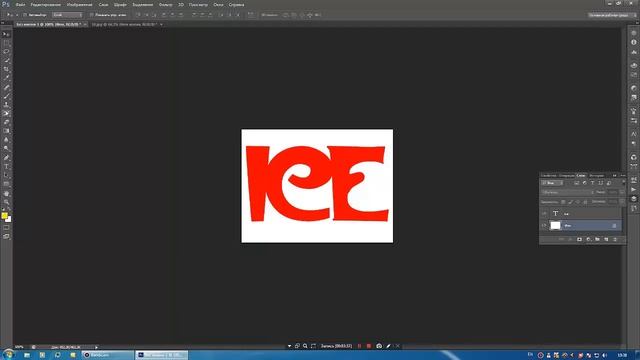
Task: Toggle Показать упр. элем. checkbox
Action: pyautogui.click(x=91, y=15)
